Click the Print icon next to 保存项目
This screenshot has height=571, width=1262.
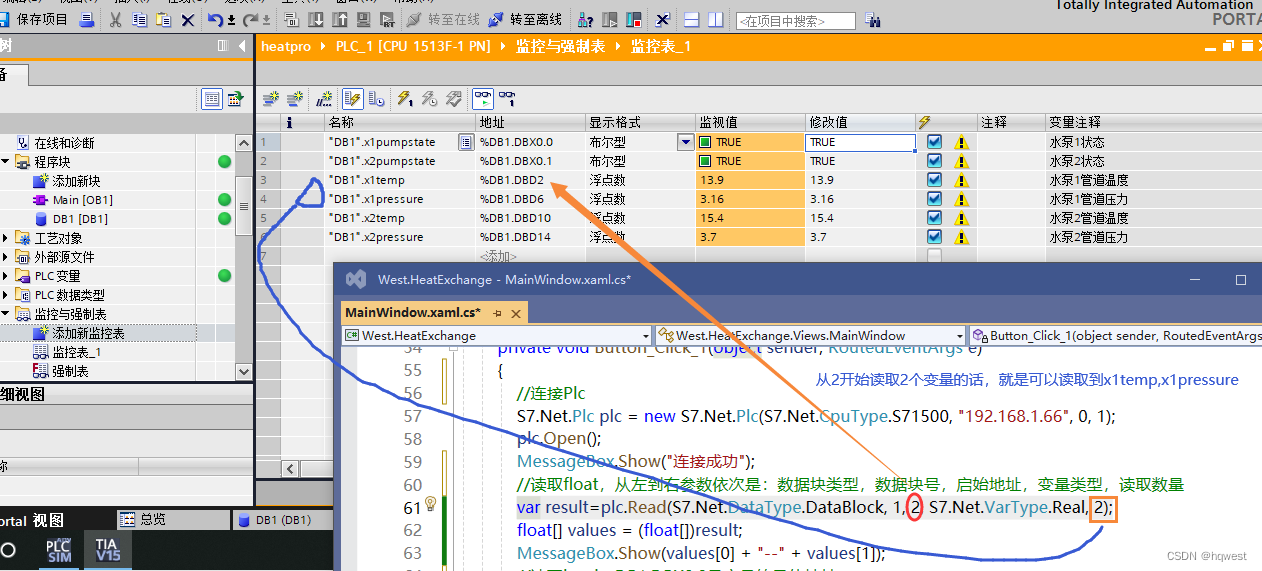[x=87, y=20]
